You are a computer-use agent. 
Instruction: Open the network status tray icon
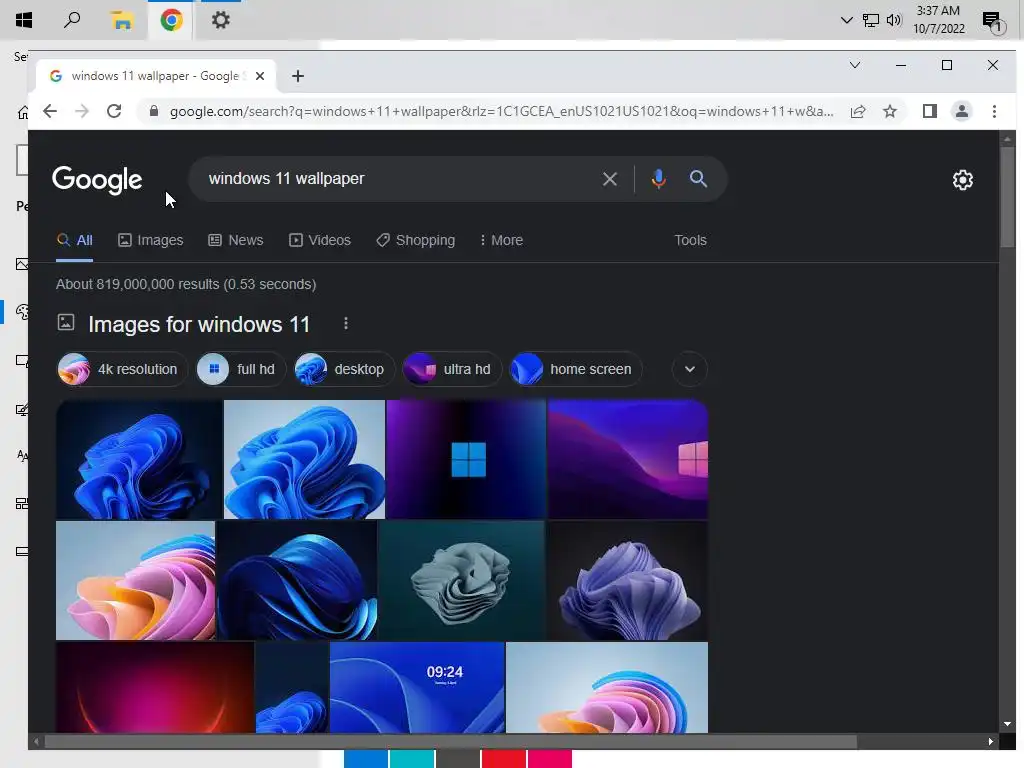pyautogui.click(x=871, y=20)
